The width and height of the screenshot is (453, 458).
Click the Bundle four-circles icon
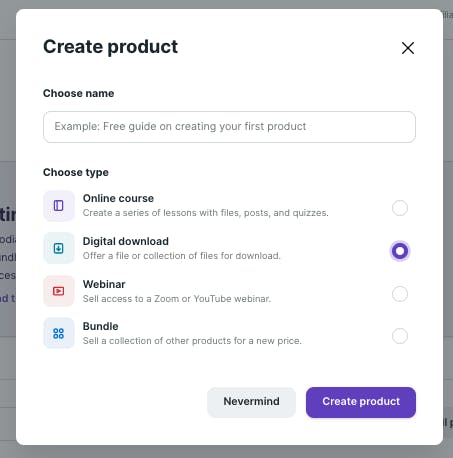click(x=59, y=333)
